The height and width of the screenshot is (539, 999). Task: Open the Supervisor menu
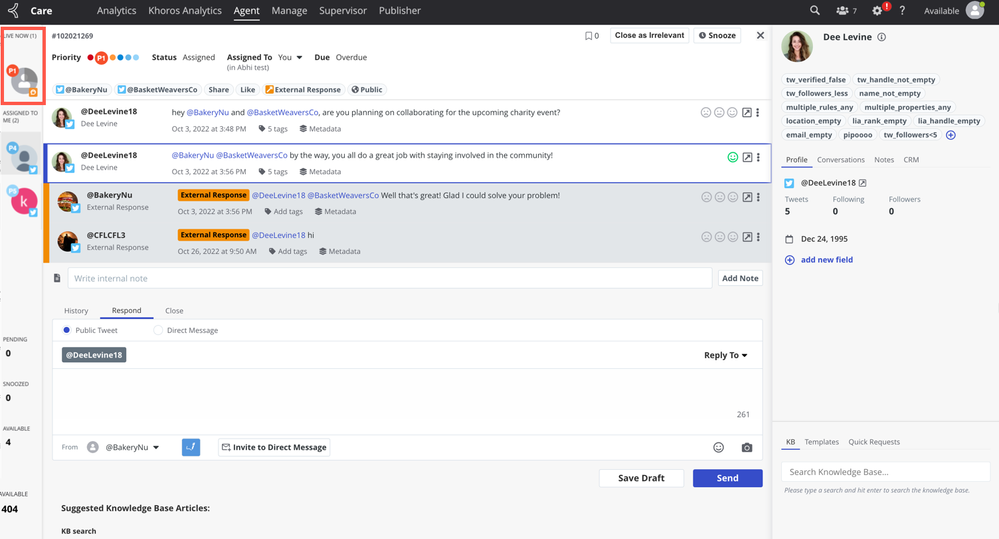[x=342, y=11]
